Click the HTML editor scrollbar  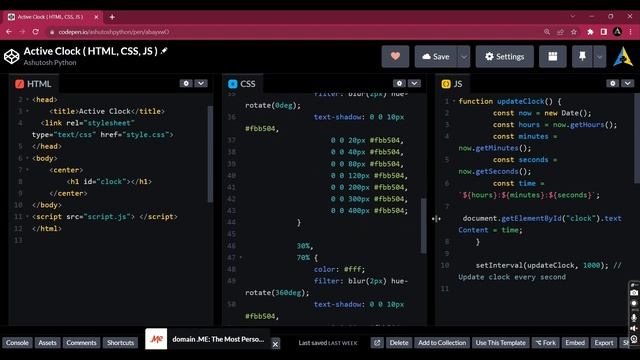tap(210, 154)
